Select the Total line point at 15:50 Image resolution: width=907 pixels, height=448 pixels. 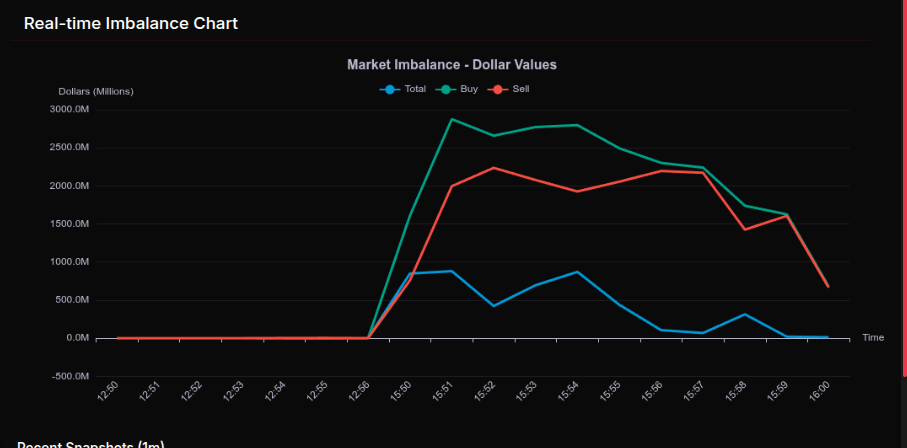tap(410, 273)
